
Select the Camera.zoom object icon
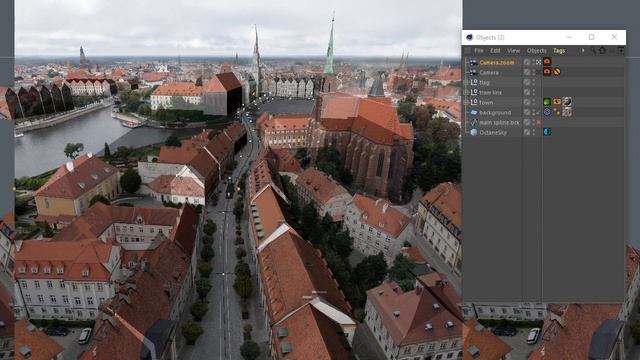tap(473, 62)
